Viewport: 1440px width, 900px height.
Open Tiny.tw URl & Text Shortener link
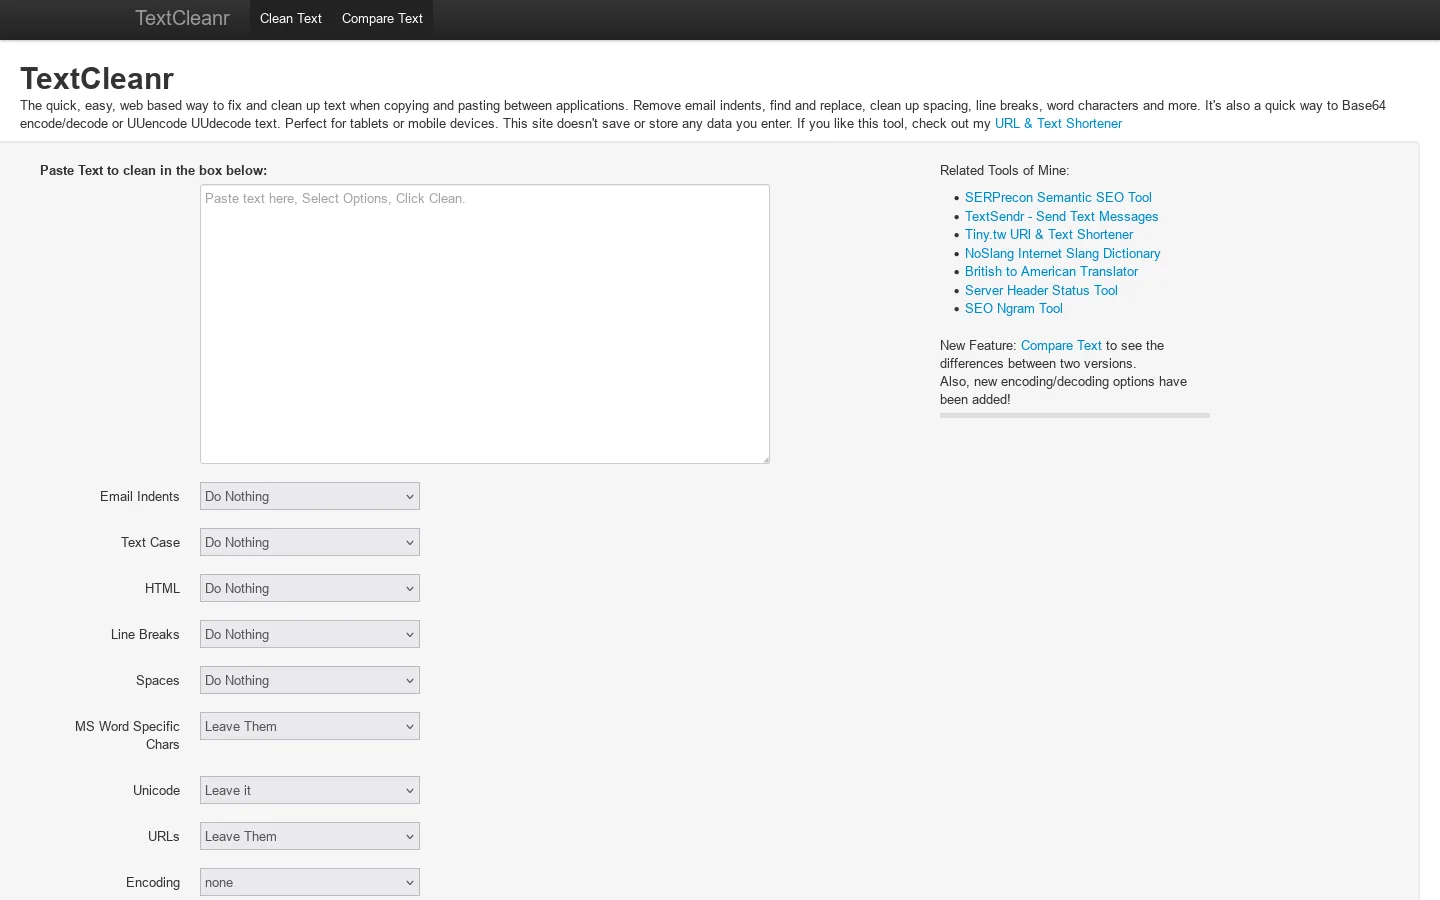pos(1049,235)
